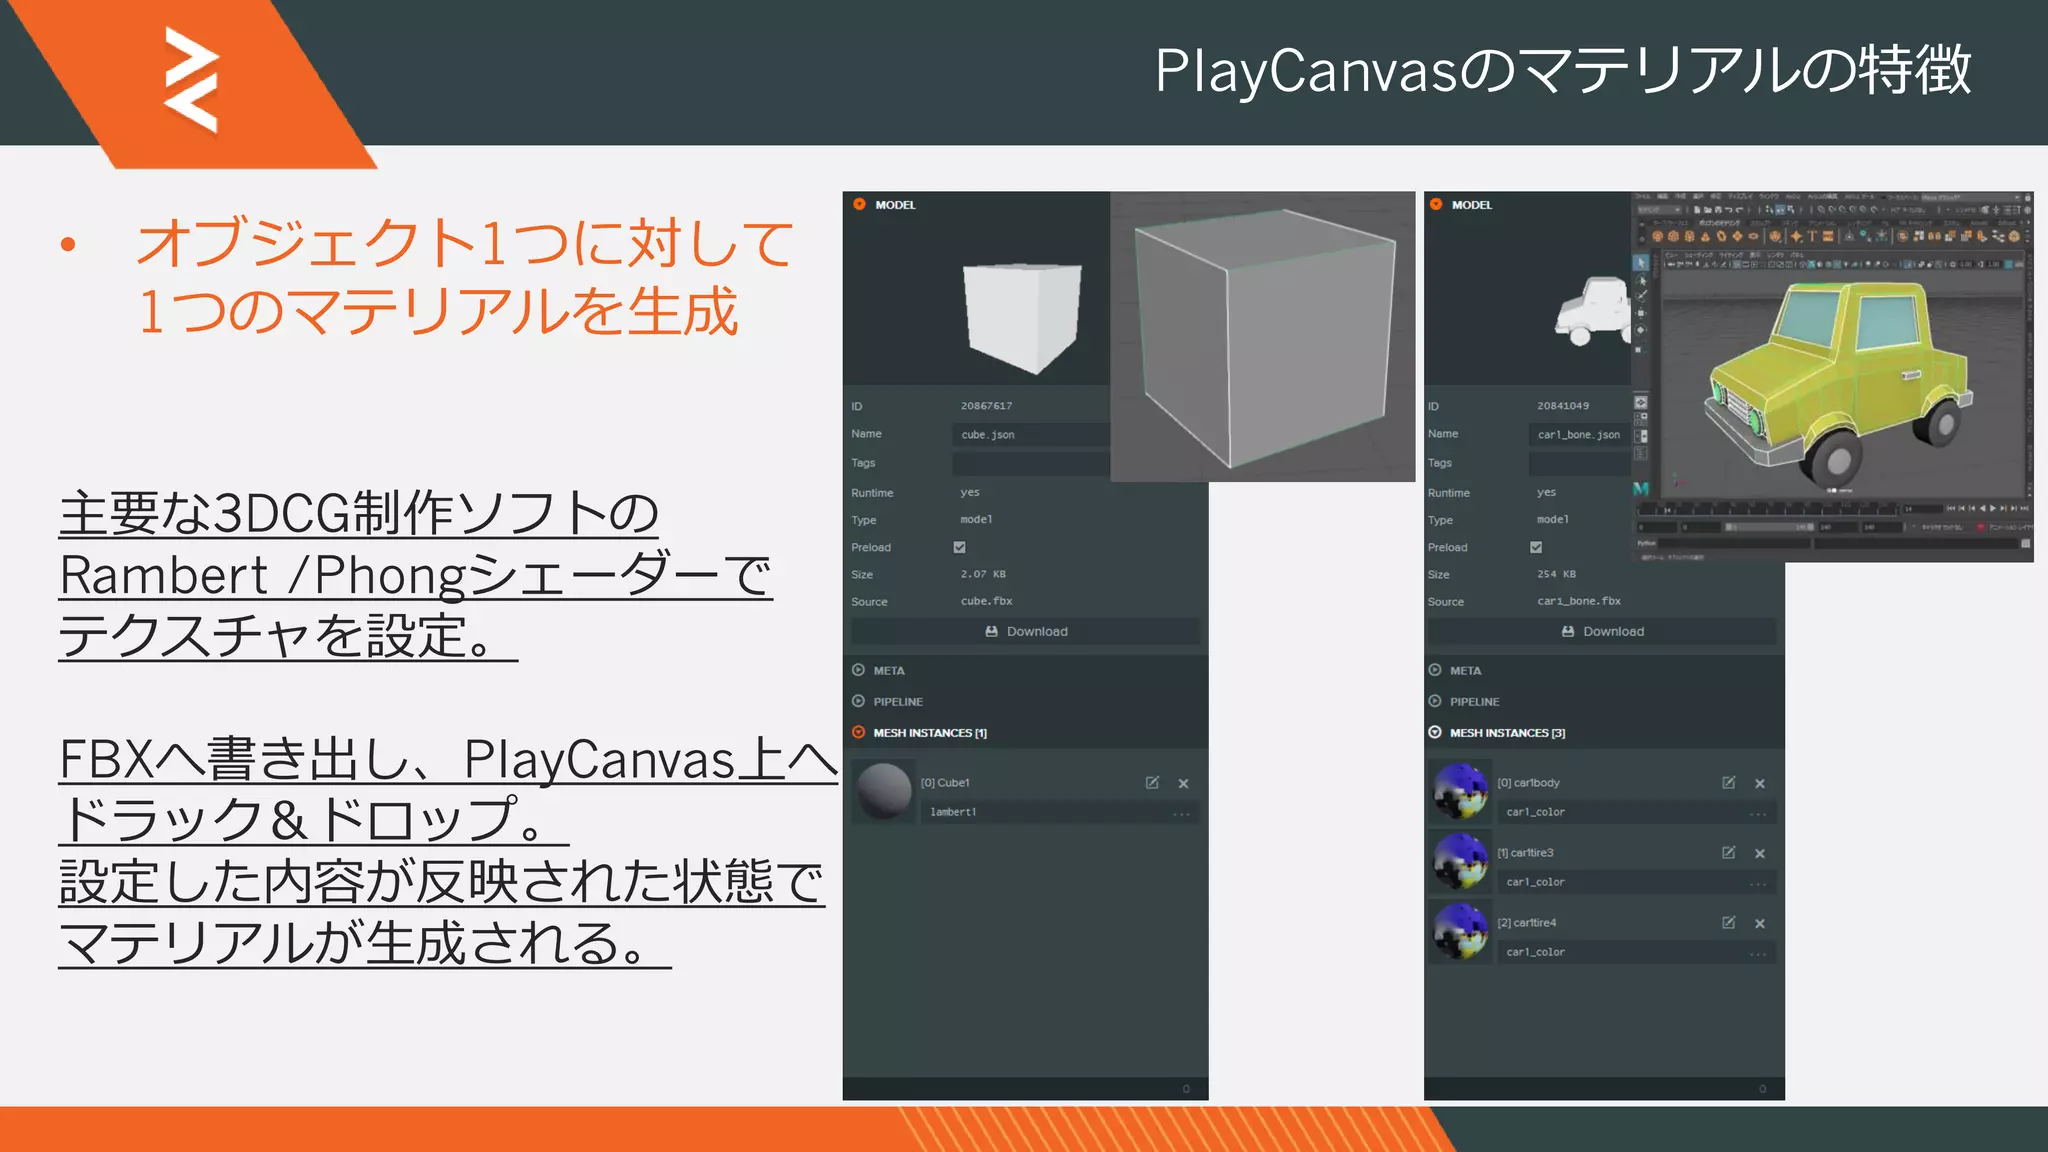Viewport: 2048px width, 1152px height.
Task: Select the Maya Rotate tool
Action: pos(1641,330)
